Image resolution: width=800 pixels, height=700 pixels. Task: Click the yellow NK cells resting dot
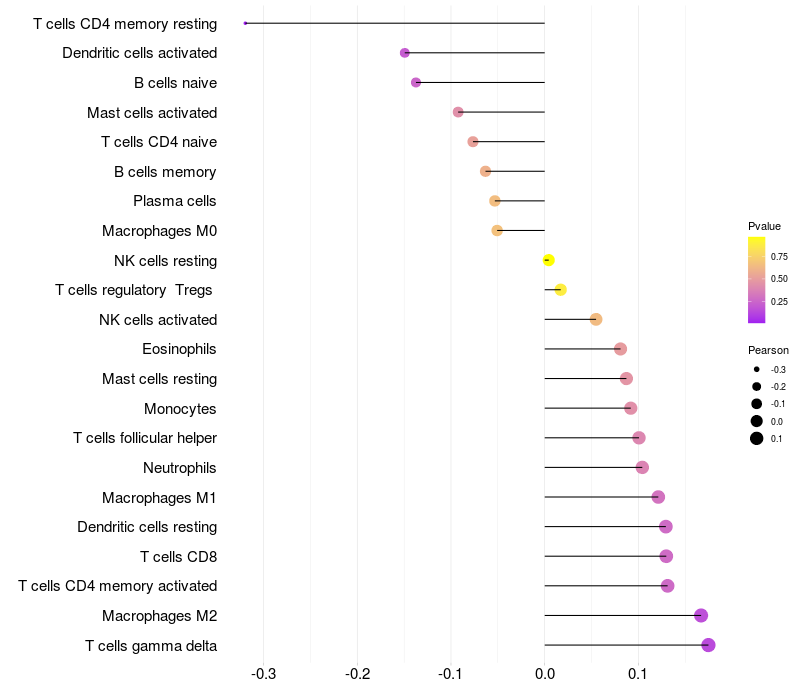[548, 260]
